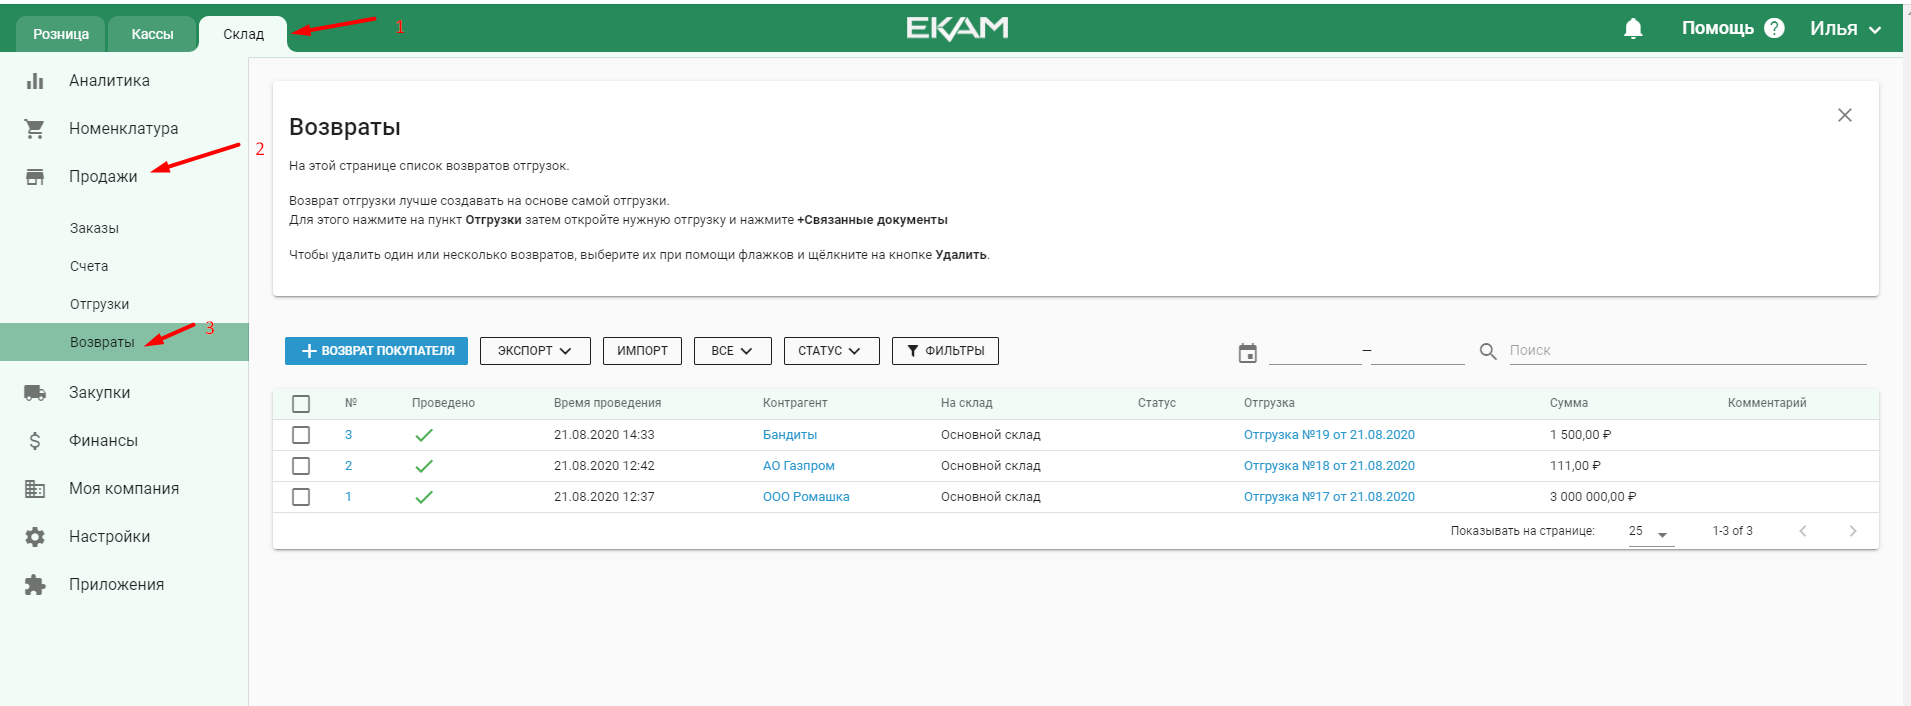Open the Заказы submenu item
Screen dimensions: 1911x706
coord(94,228)
